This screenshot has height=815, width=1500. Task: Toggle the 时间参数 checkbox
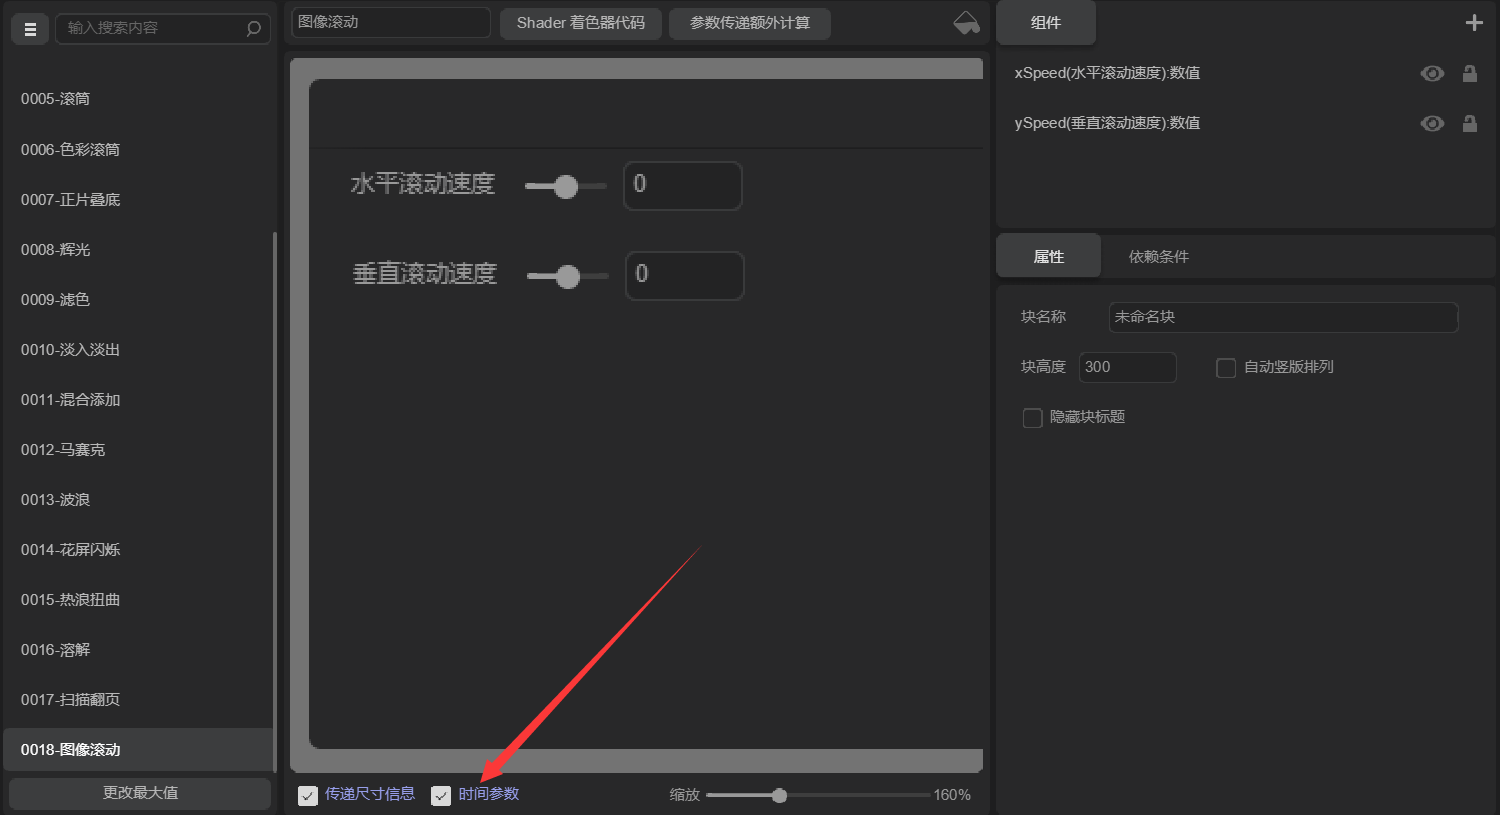[441, 795]
